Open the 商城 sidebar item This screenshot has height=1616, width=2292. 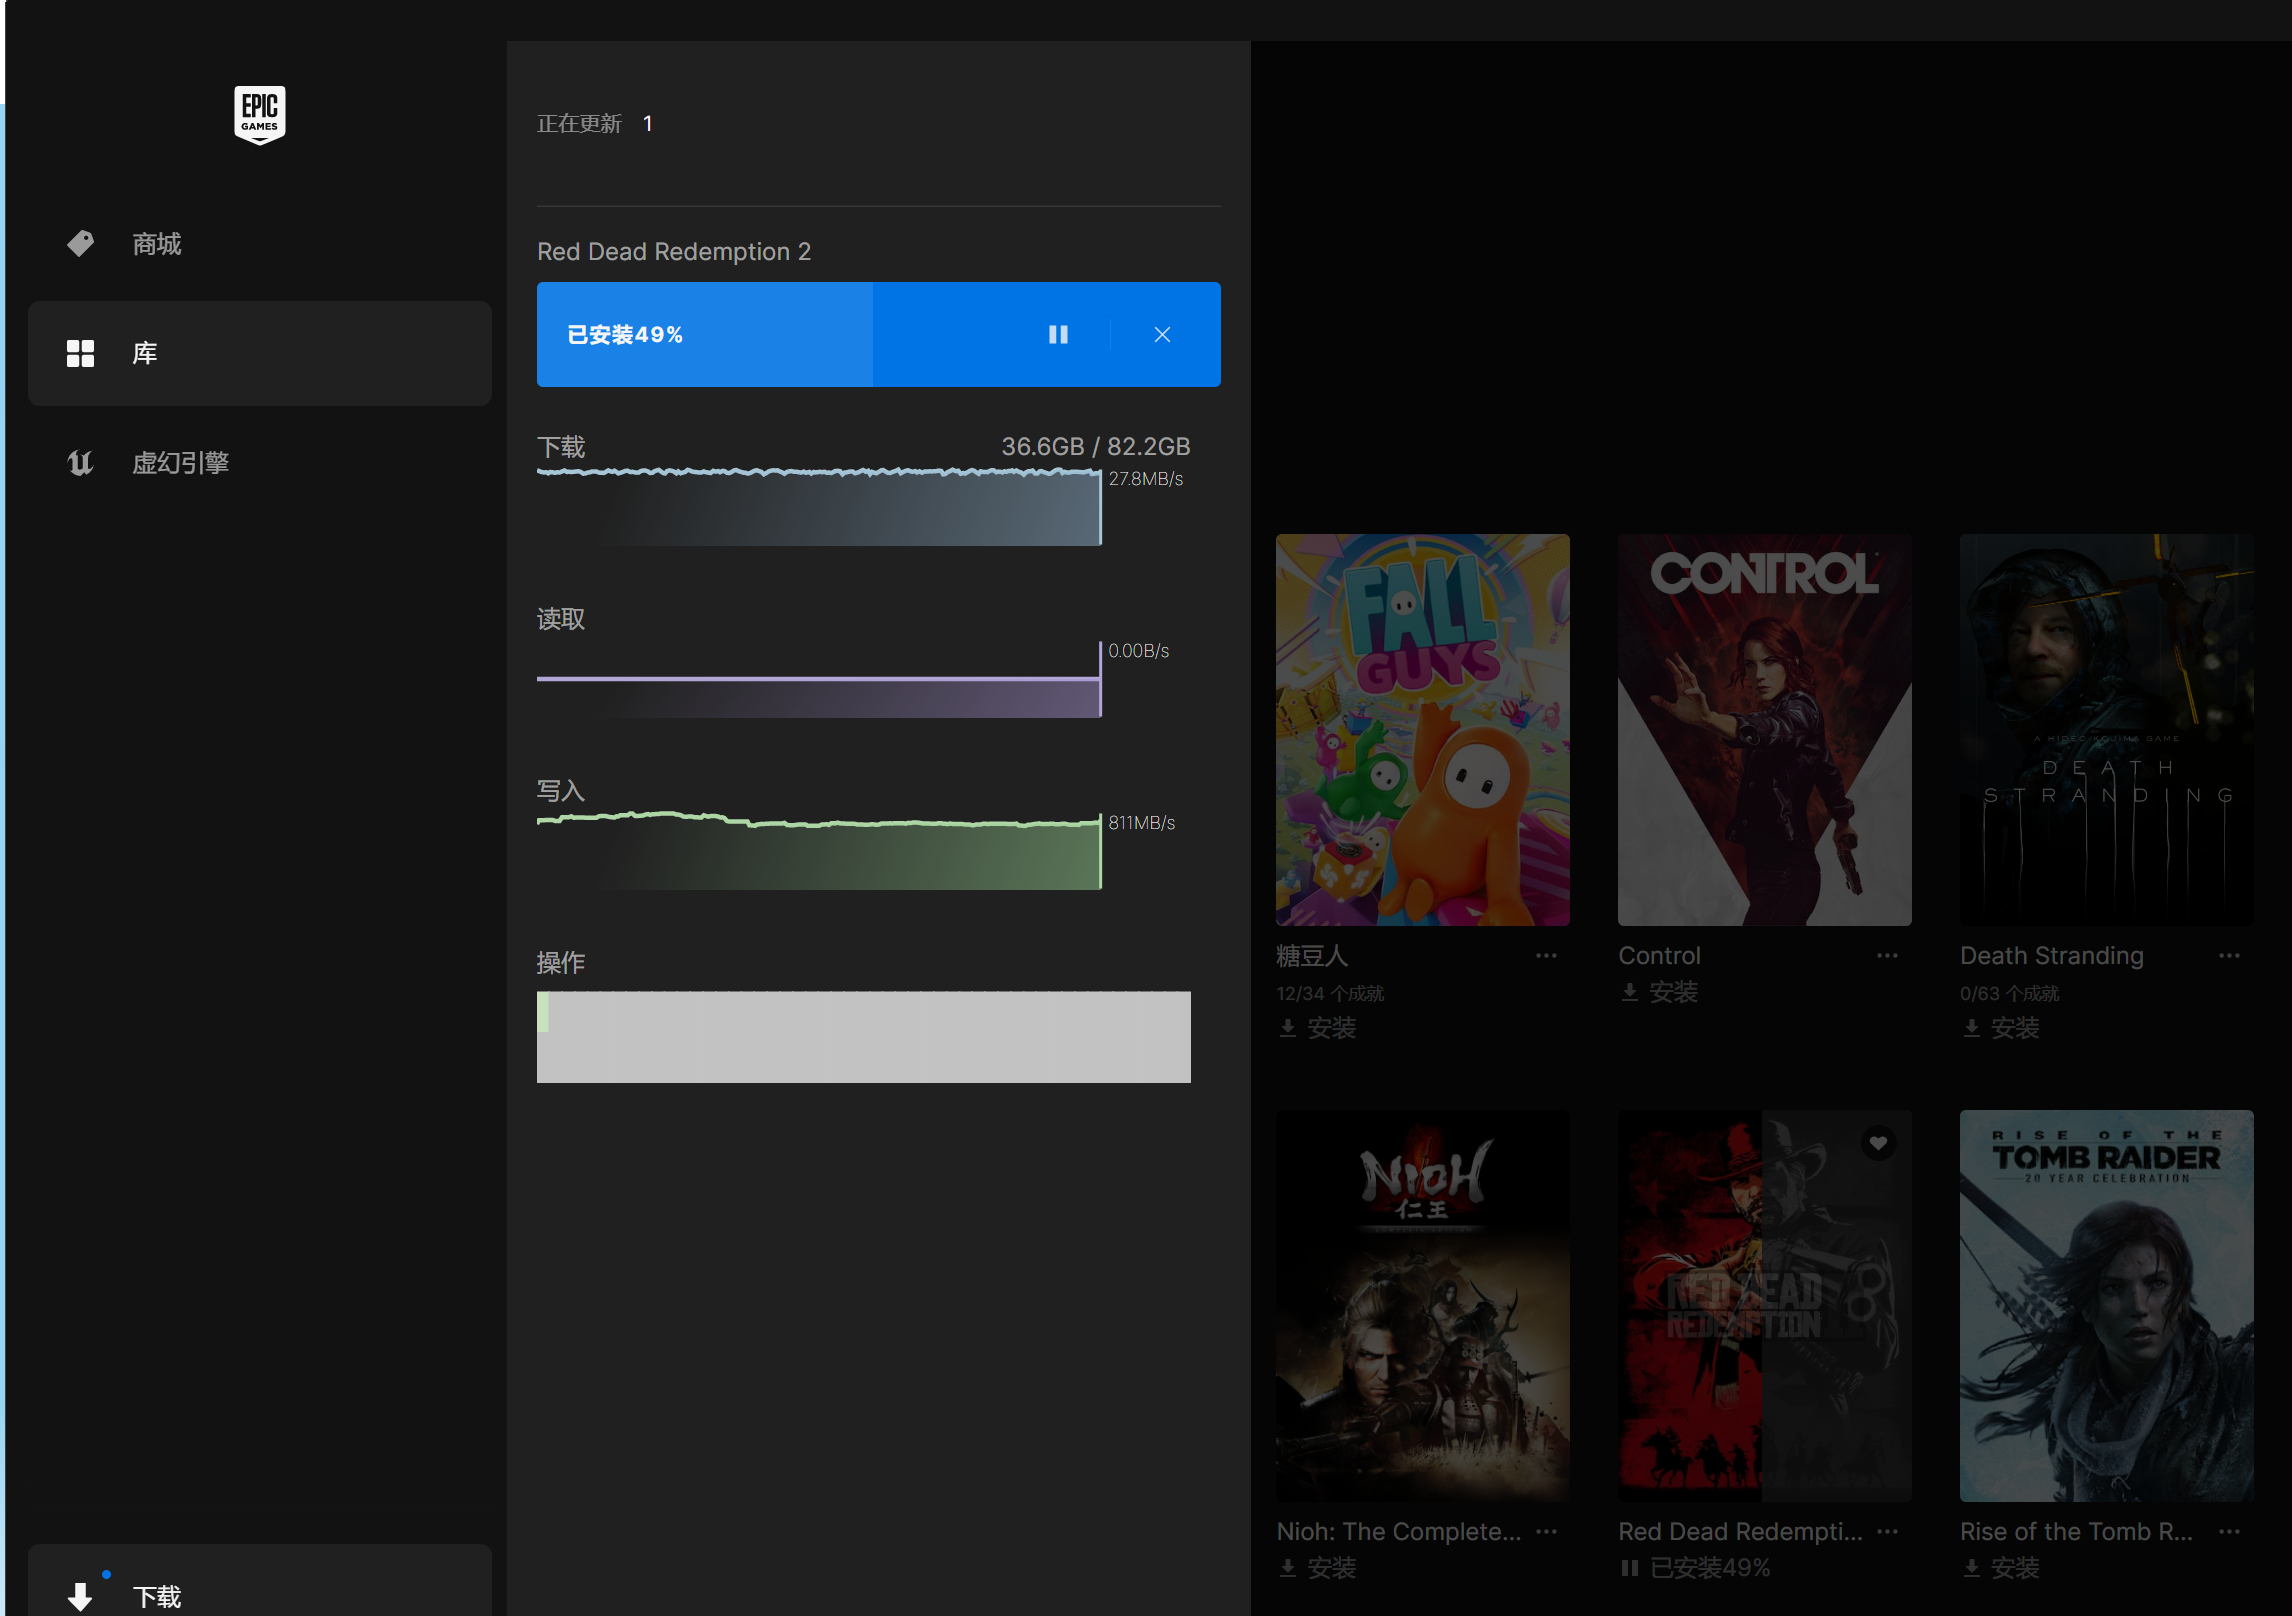(260, 244)
